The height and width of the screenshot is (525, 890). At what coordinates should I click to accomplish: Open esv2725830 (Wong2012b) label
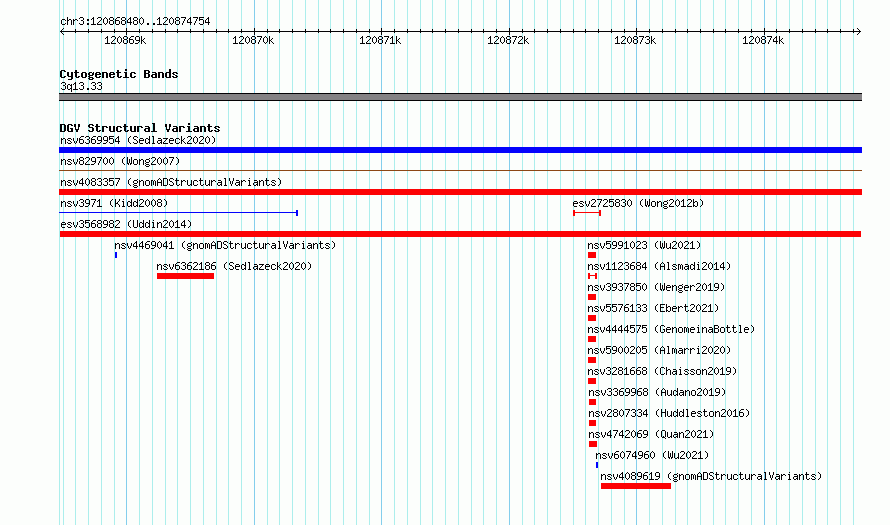(638, 203)
